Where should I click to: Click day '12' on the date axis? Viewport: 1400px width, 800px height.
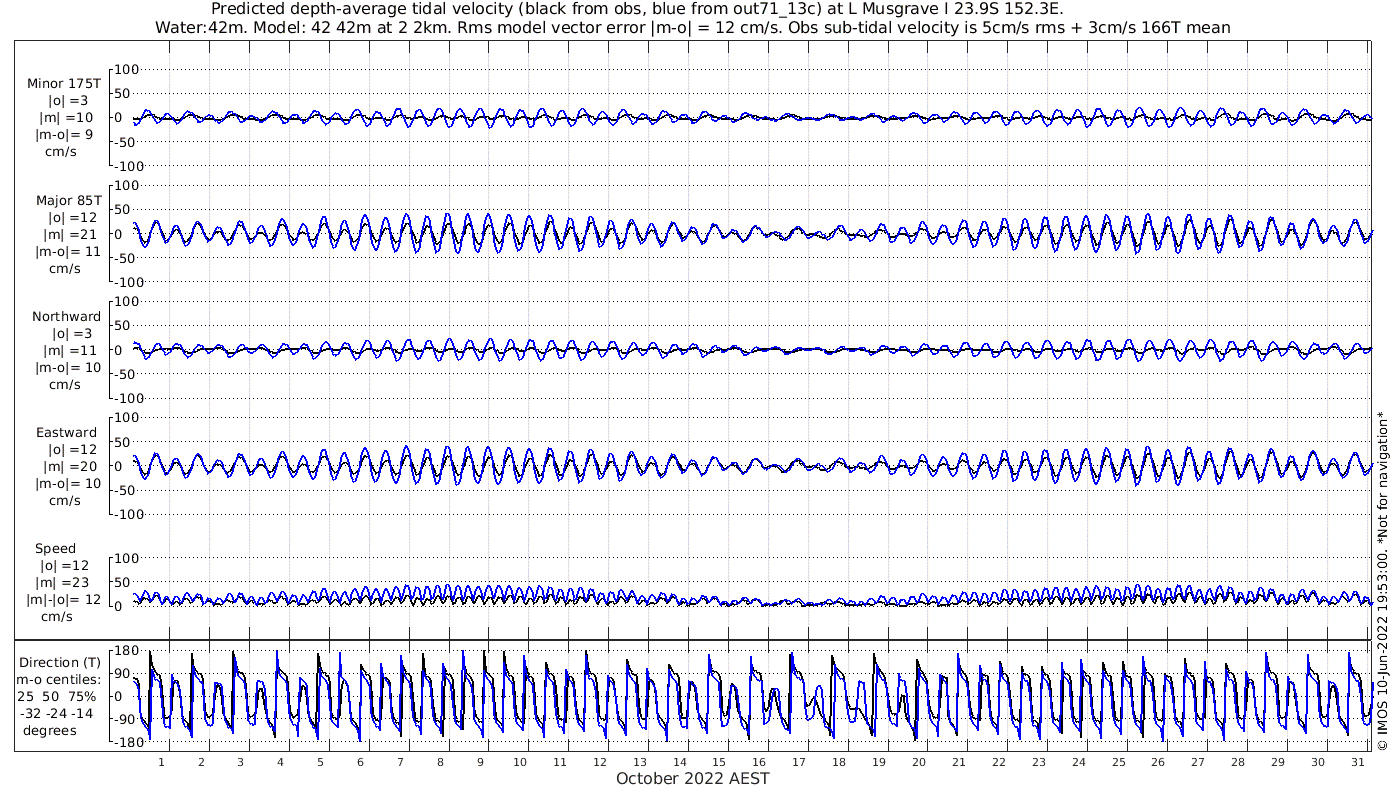coord(599,762)
